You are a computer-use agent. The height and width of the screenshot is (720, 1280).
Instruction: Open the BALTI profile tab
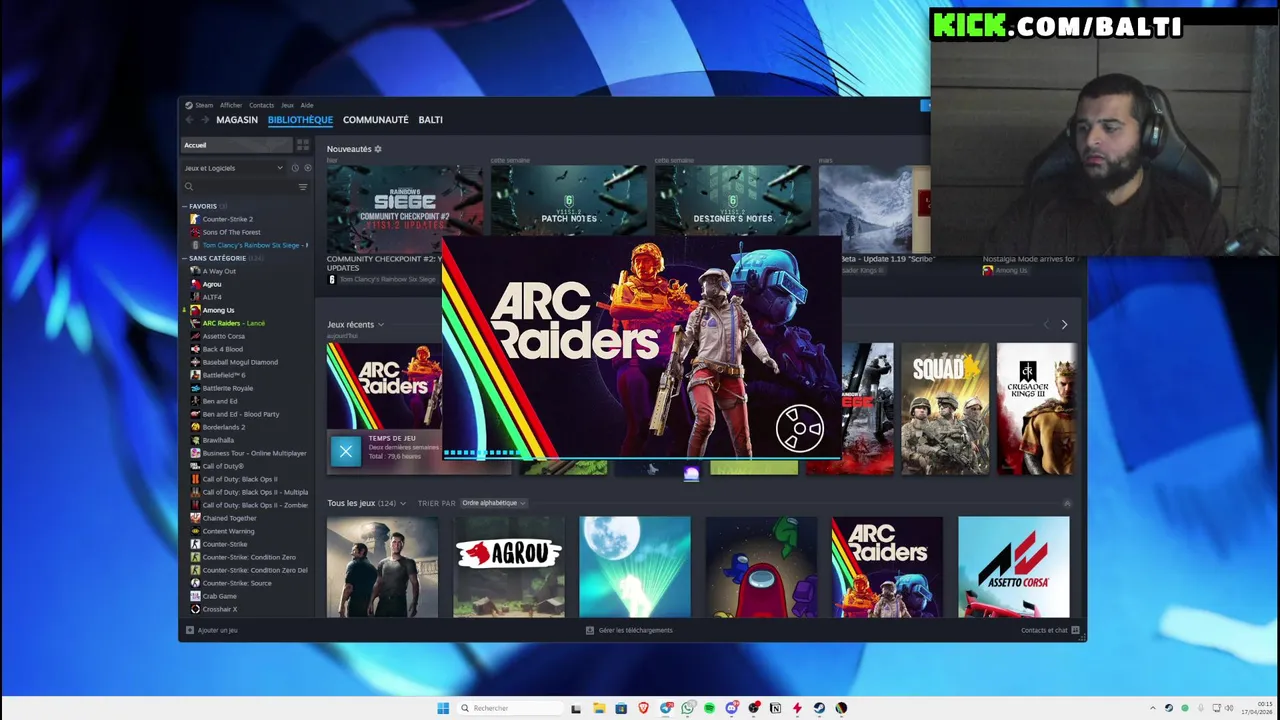[430, 120]
